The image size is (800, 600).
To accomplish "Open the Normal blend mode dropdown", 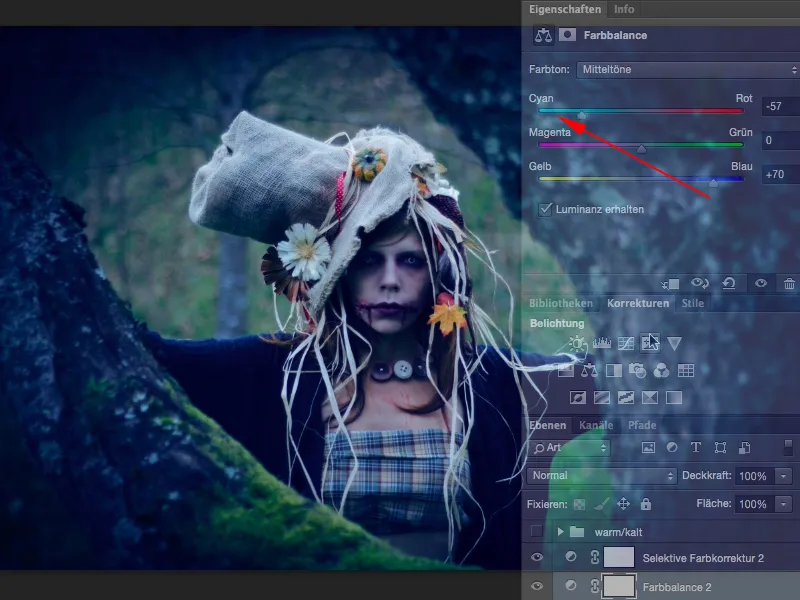I will point(602,476).
